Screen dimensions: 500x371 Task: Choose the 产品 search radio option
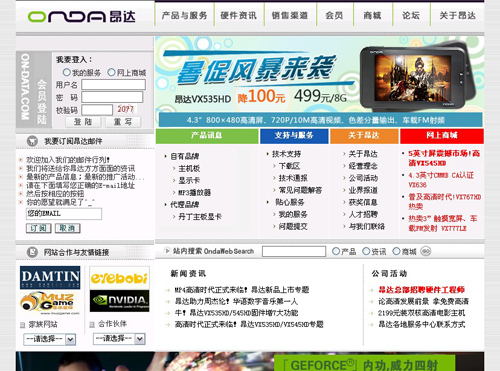click(x=336, y=251)
